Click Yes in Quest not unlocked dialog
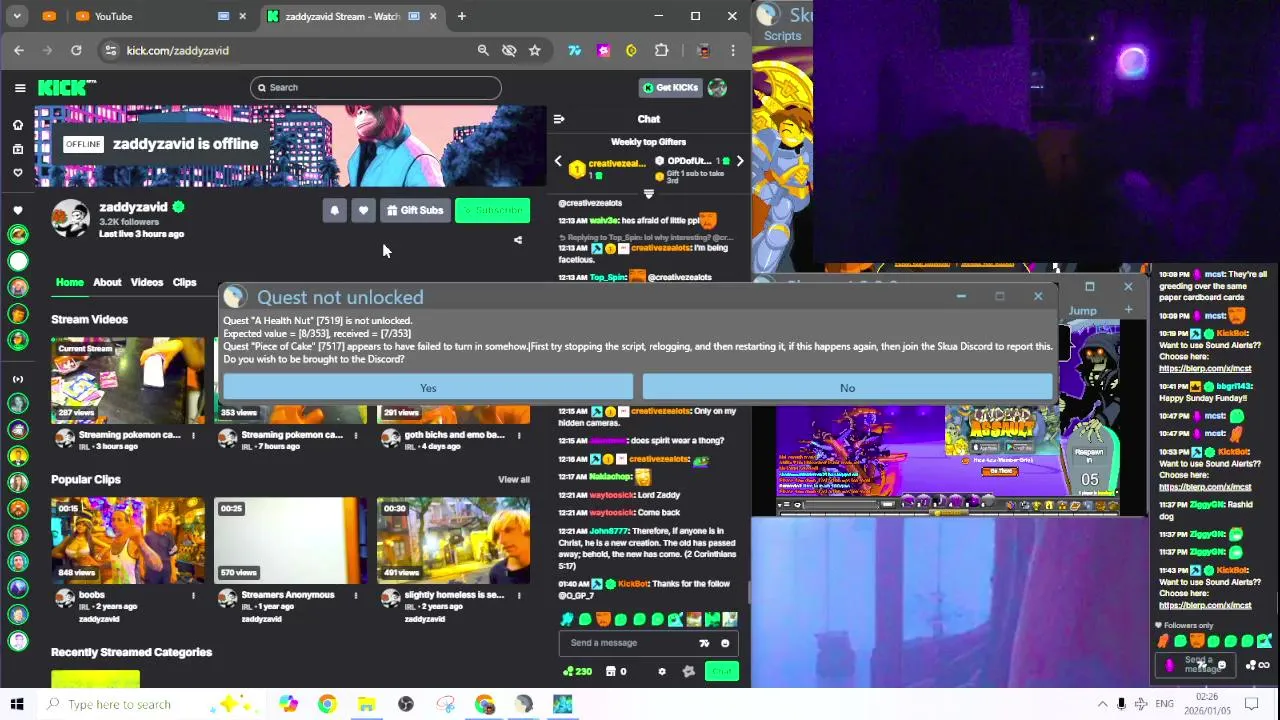 click(x=428, y=388)
